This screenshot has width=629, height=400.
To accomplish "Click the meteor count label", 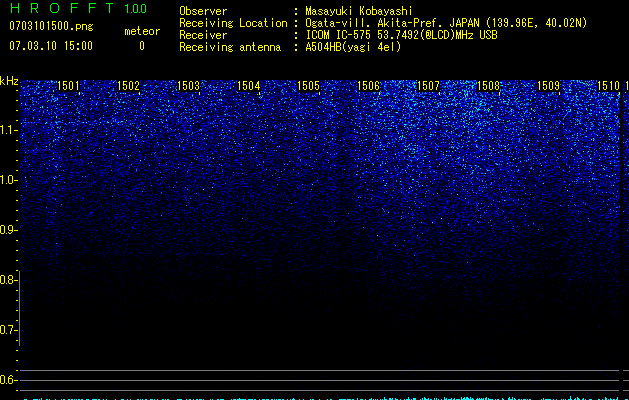I will [142, 31].
